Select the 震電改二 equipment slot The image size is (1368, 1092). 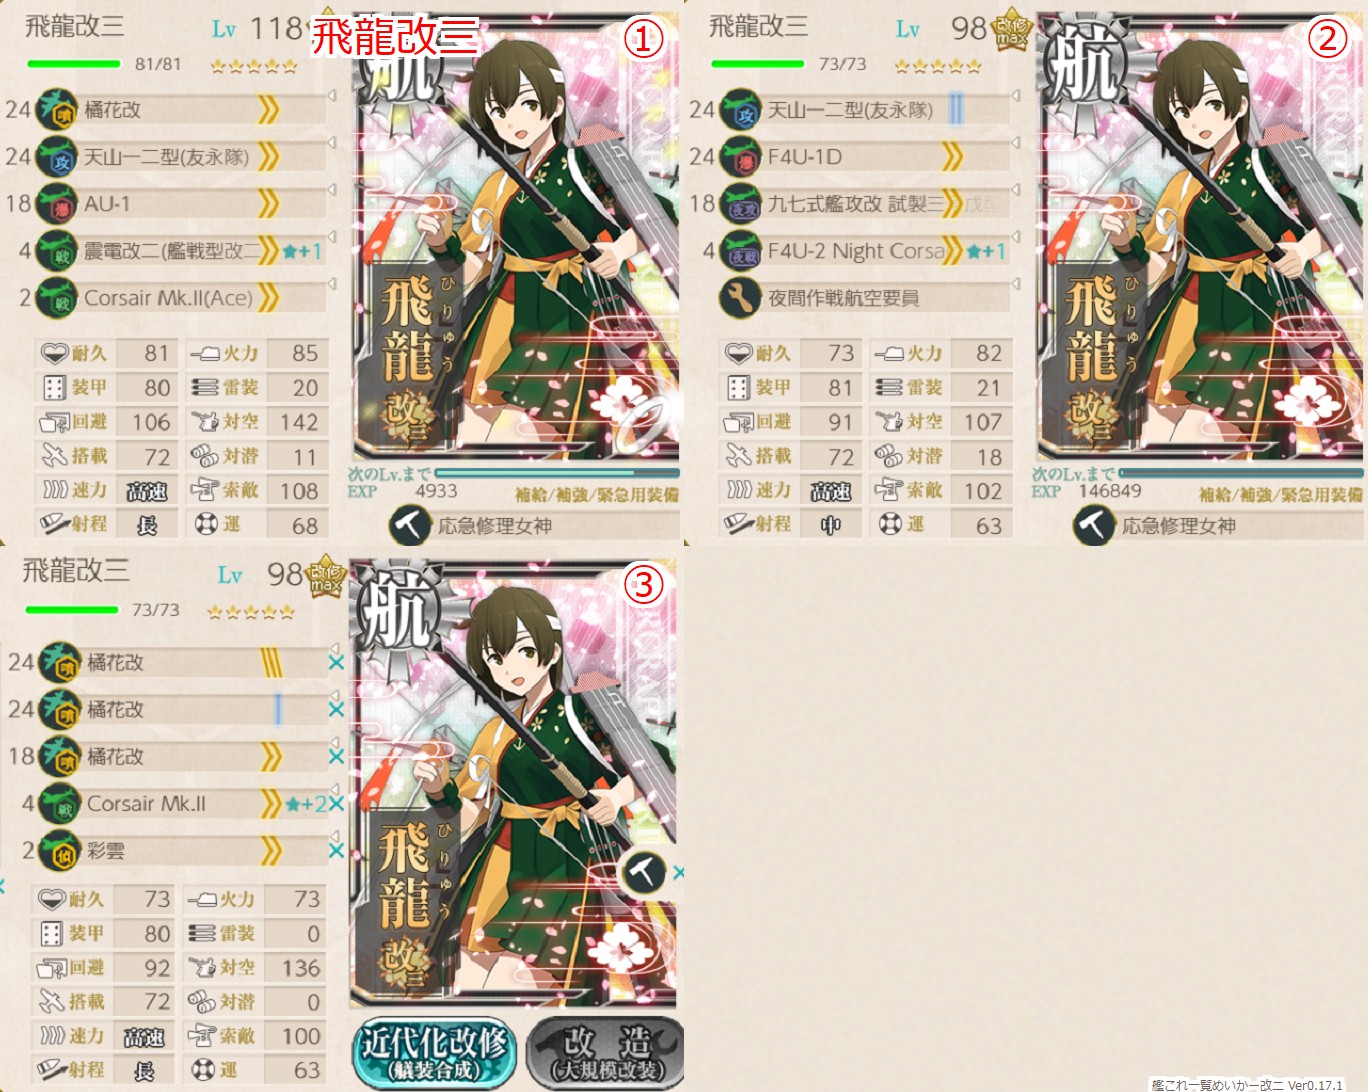180,251
